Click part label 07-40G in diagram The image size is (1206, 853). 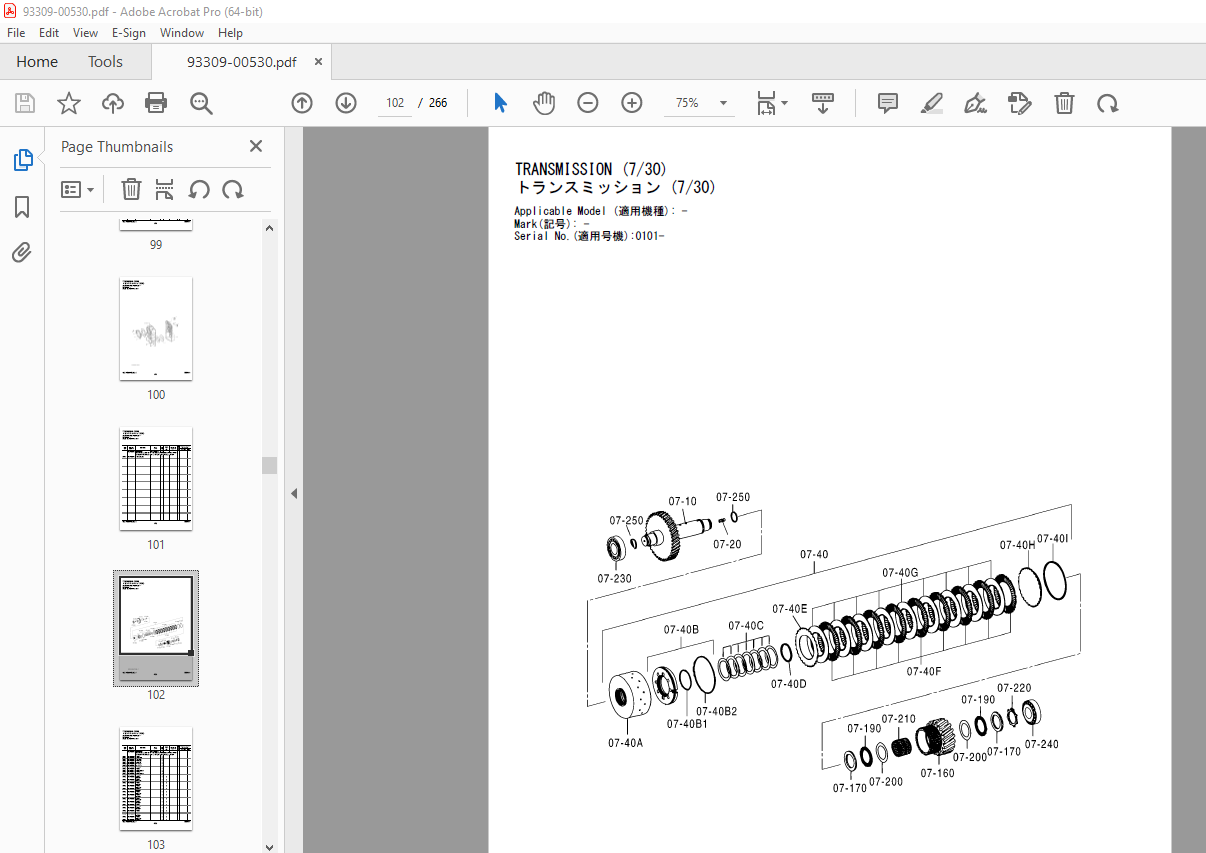pos(900,573)
